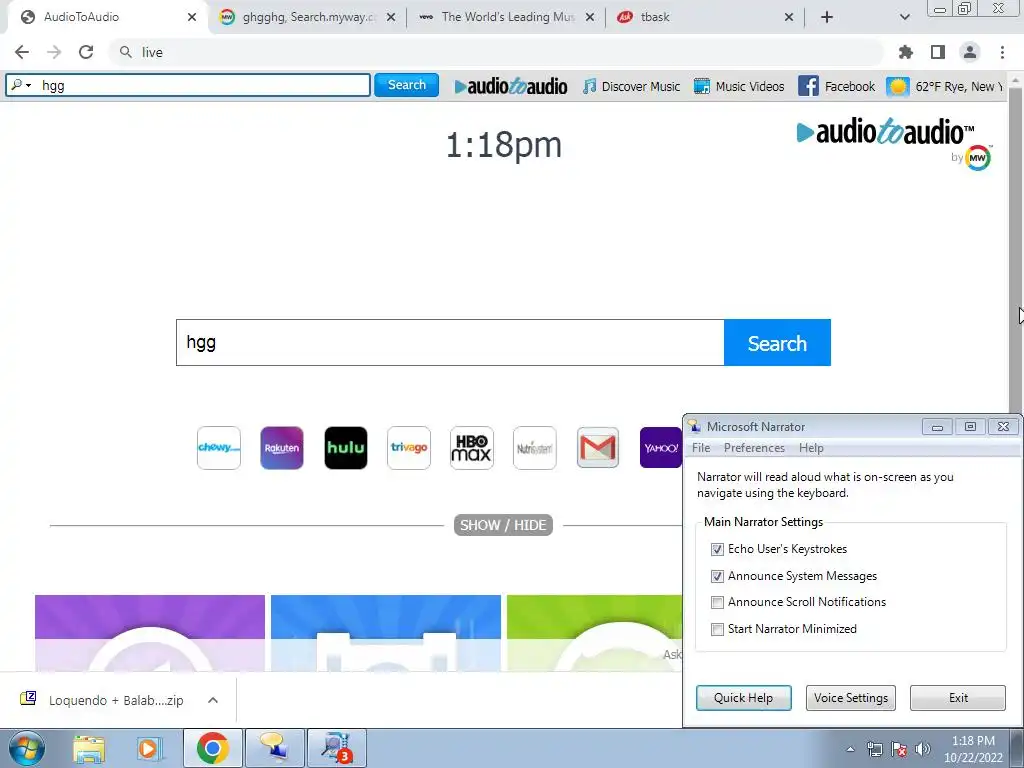Toggle Announce System Messages checkbox
Image resolution: width=1024 pixels, height=768 pixels.
pos(717,576)
